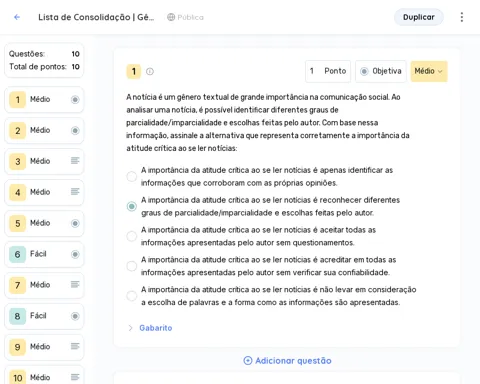The image size is (480, 384).
Task: Click the 'Total de pontos:' label
Action: tap(38, 67)
